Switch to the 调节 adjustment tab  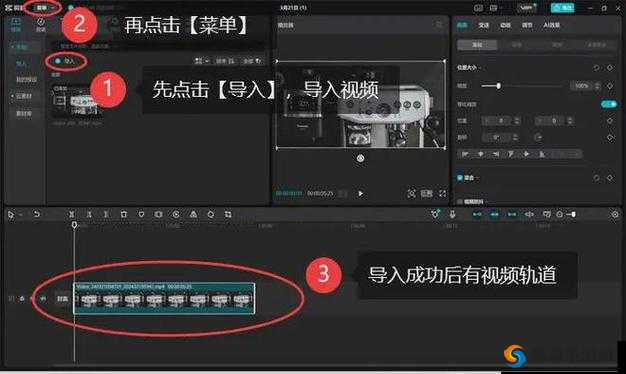(x=527, y=25)
